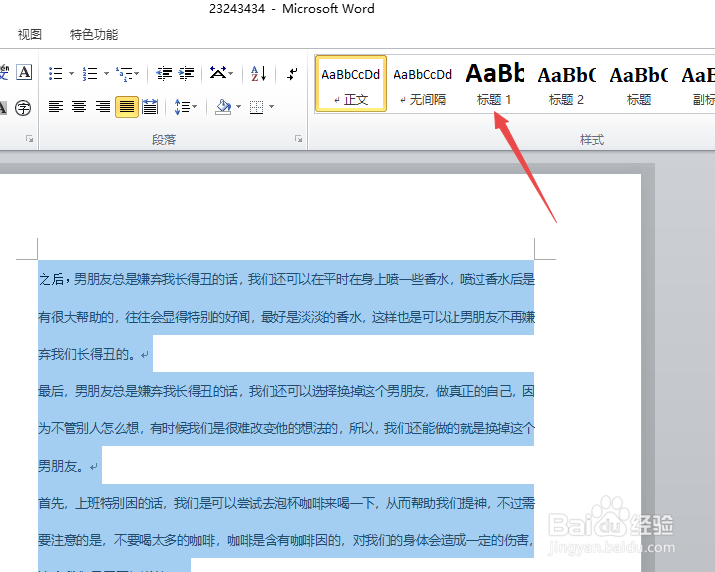Screen dimensions: 715x572
Task: Toggle justify alignment button
Action: pos(127,107)
